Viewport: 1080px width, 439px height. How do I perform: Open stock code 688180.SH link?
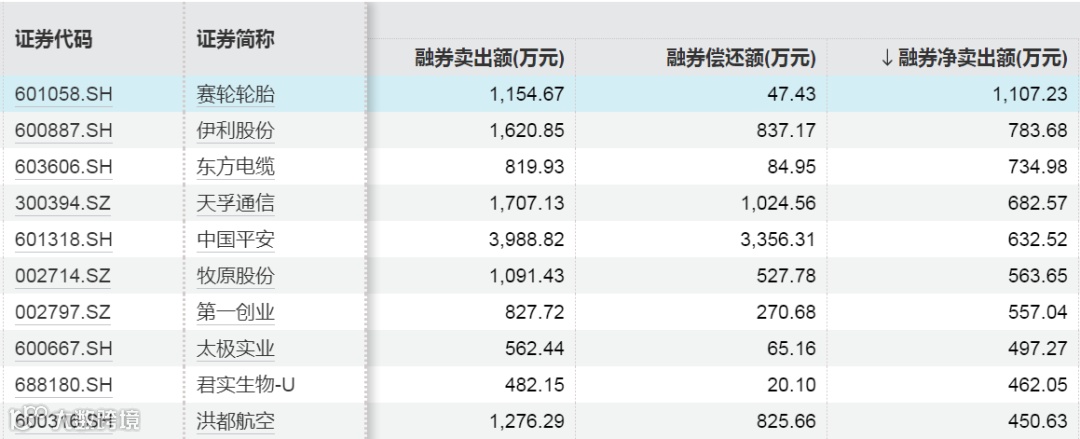63,385
